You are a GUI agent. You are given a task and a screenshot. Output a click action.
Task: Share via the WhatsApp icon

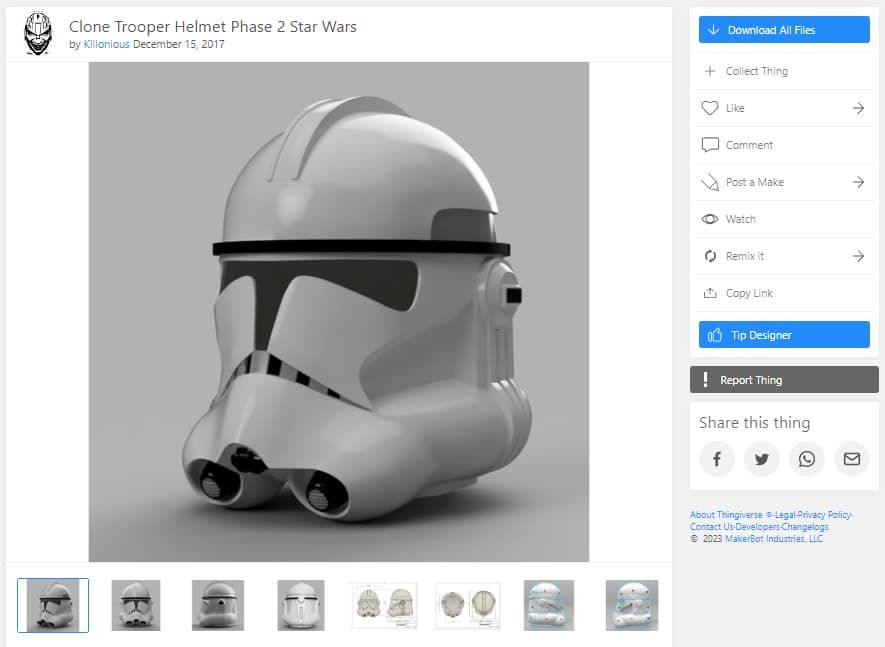tap(807, 459)
